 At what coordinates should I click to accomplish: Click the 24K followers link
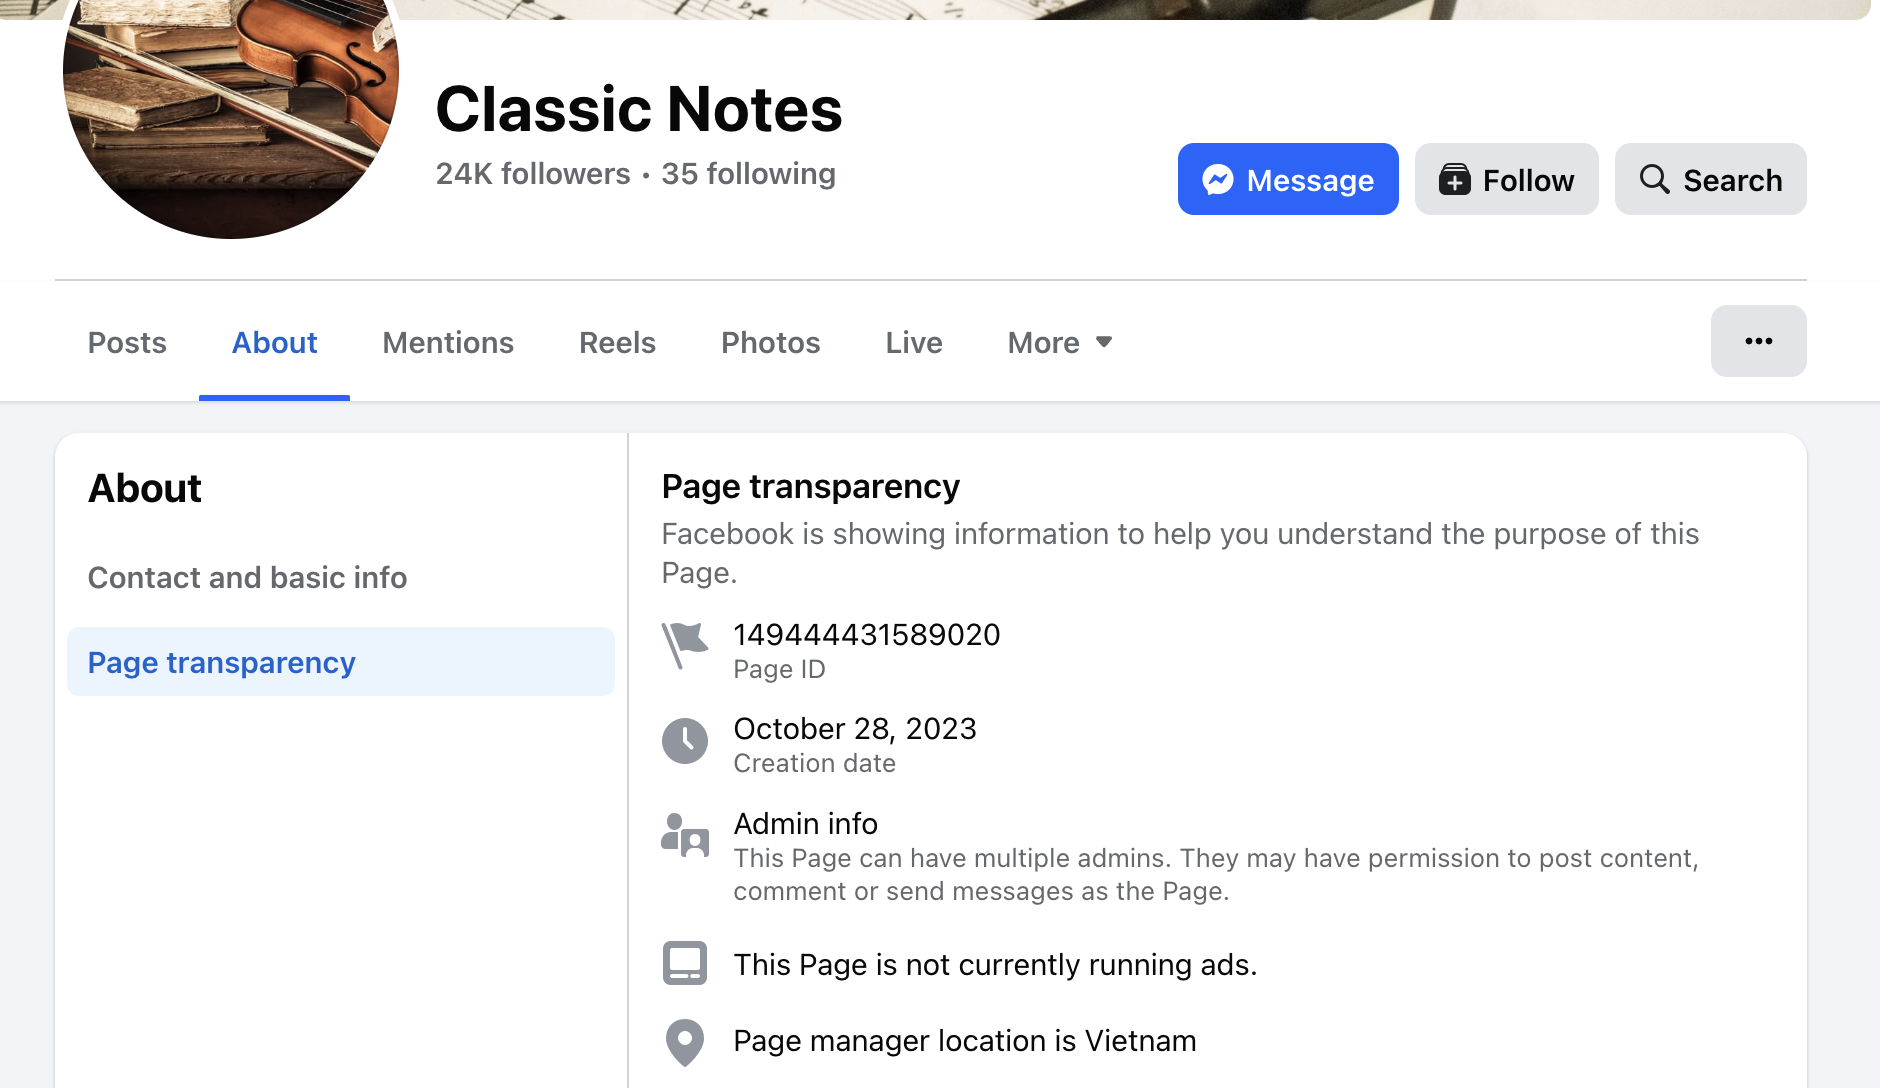click(x=533, y=174)
